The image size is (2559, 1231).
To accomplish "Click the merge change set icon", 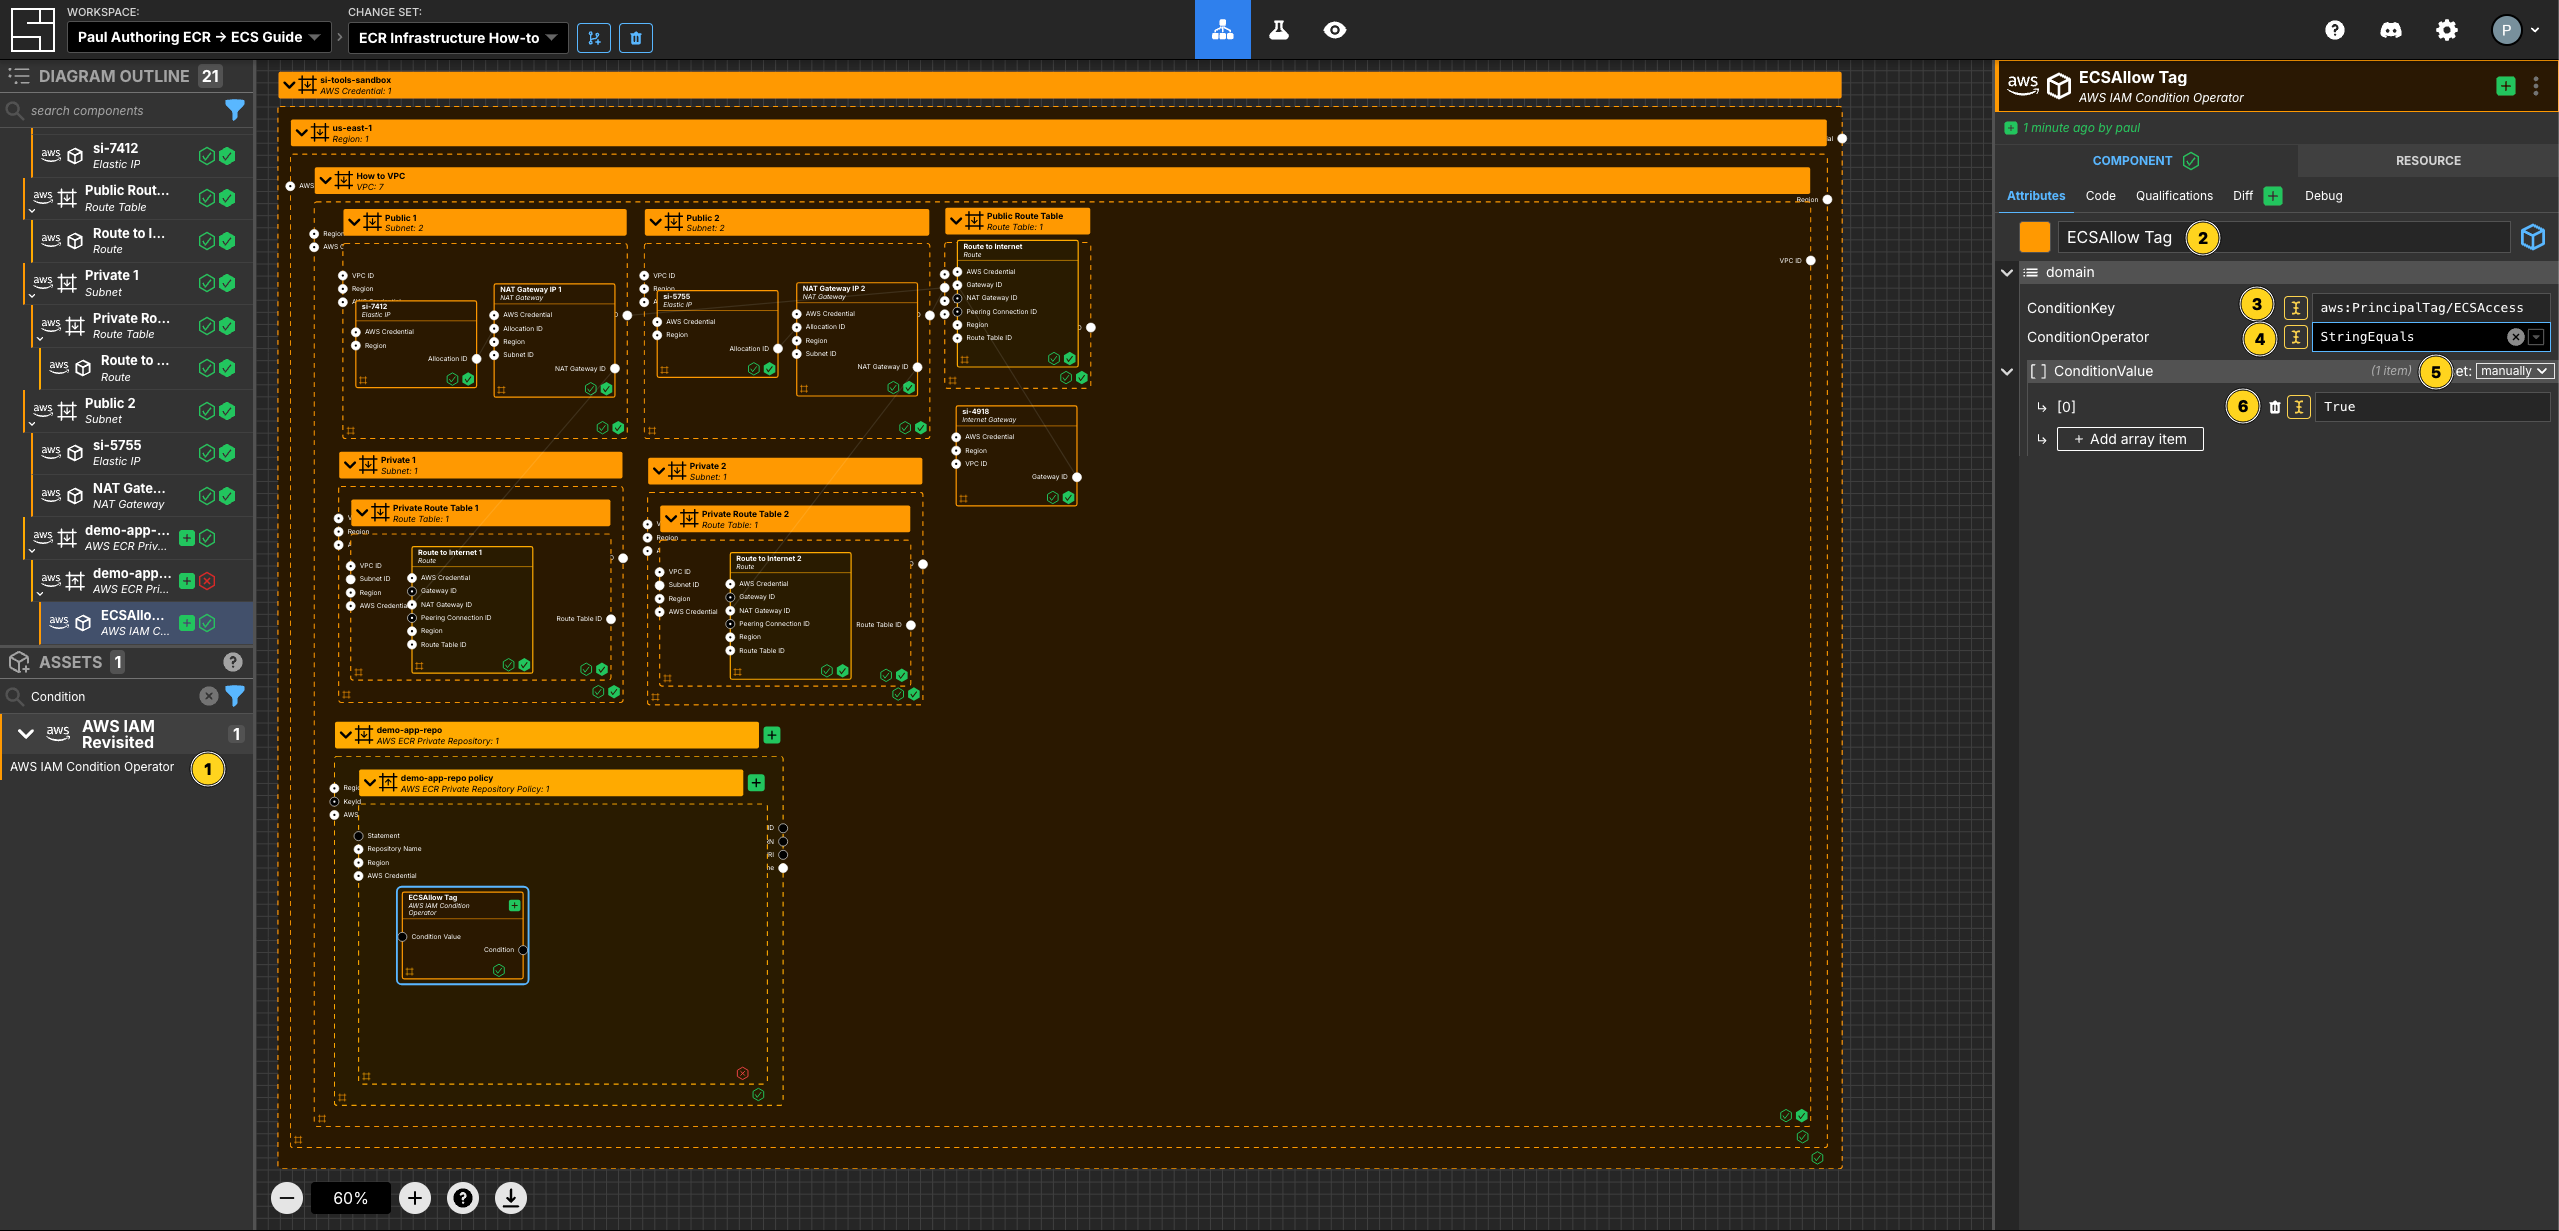I will (x=594, y=38).
